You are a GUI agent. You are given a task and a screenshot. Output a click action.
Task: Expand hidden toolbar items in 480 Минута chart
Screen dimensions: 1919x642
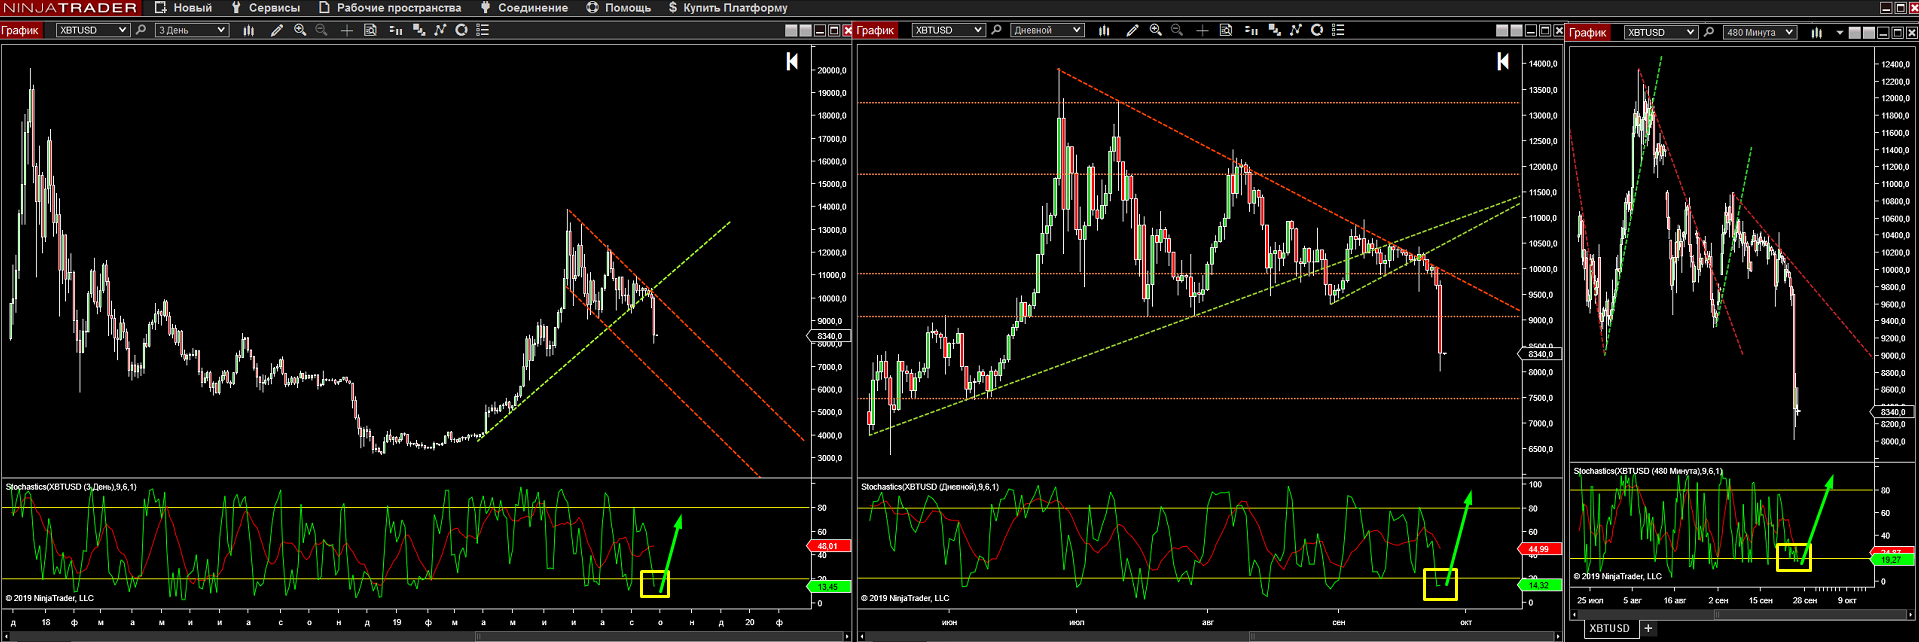1840,33
